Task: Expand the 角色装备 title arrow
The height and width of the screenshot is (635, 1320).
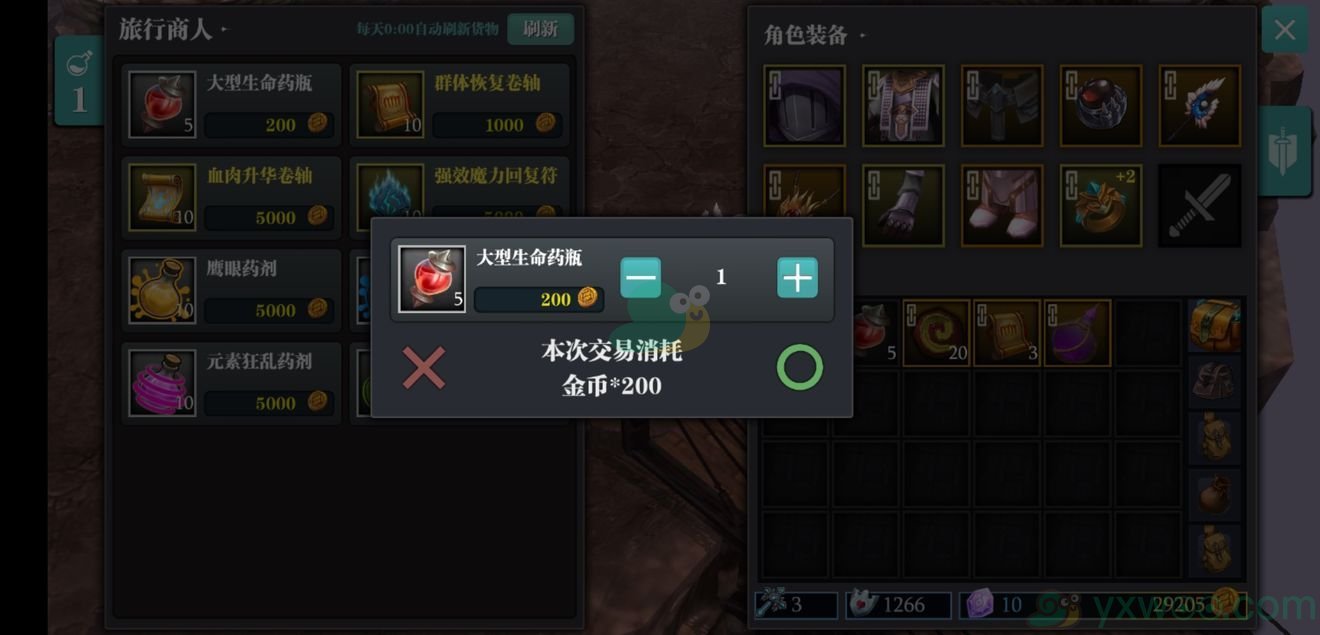Action: coord(861,36)
